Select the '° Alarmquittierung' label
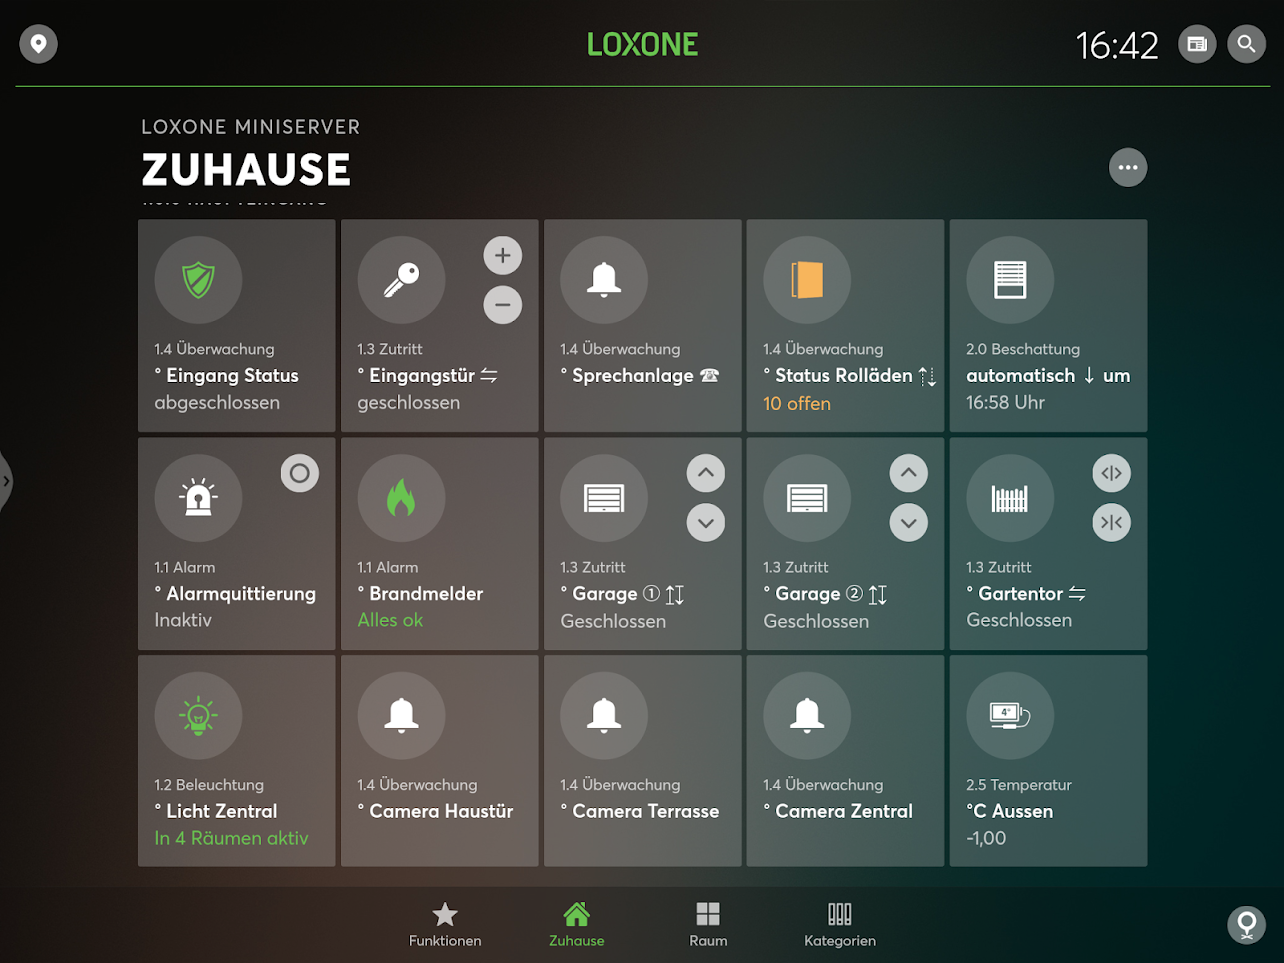 click(235, 594)
